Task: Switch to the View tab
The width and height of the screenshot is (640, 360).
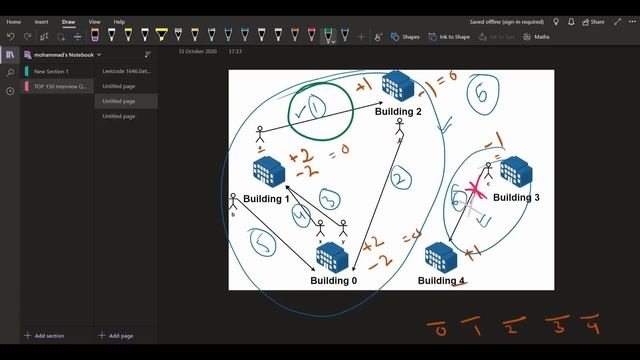Action: tap(94, 22)
